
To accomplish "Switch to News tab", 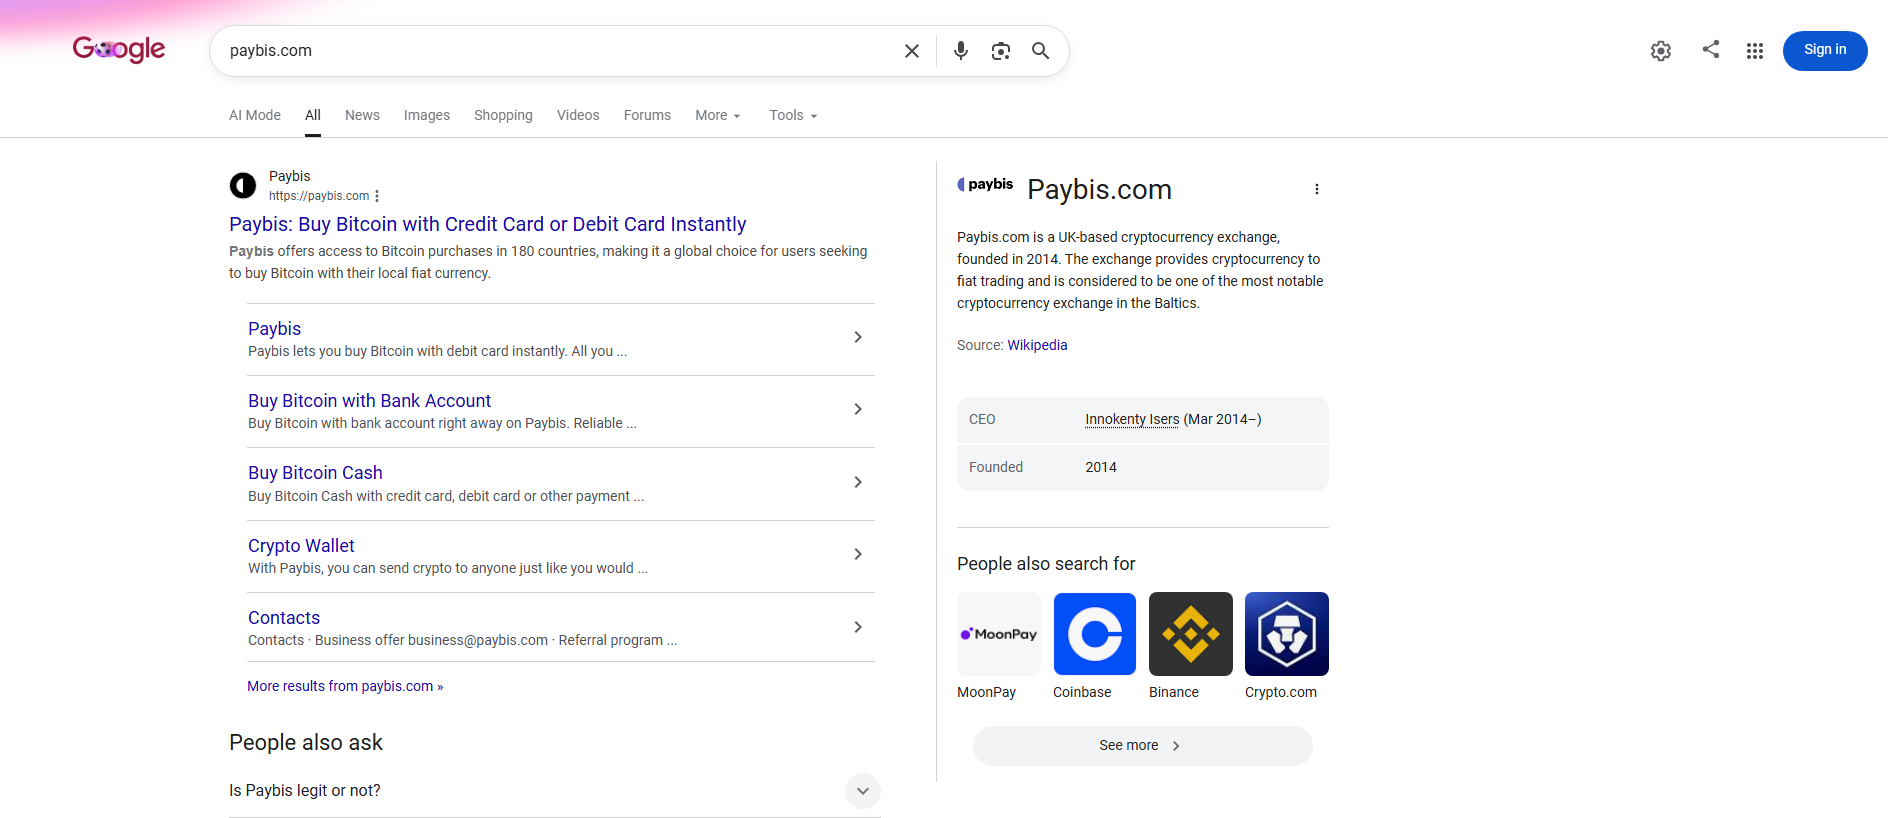I will (362, 115).
